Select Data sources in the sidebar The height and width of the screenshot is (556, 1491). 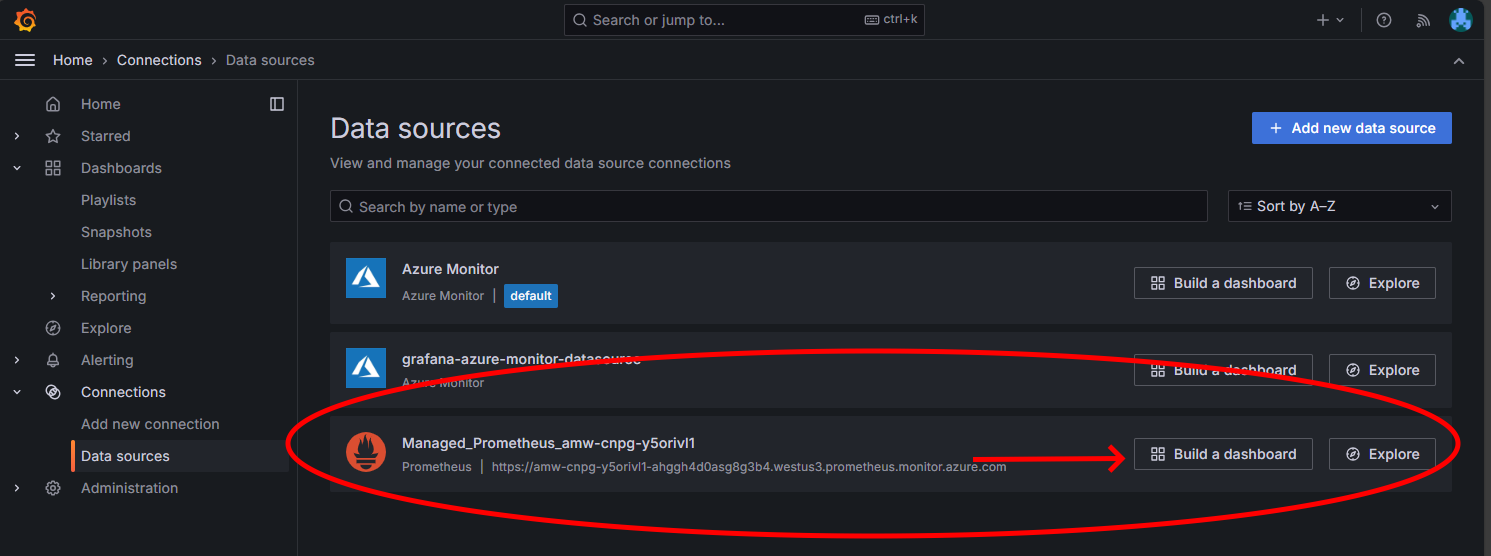tap(125, 456)
